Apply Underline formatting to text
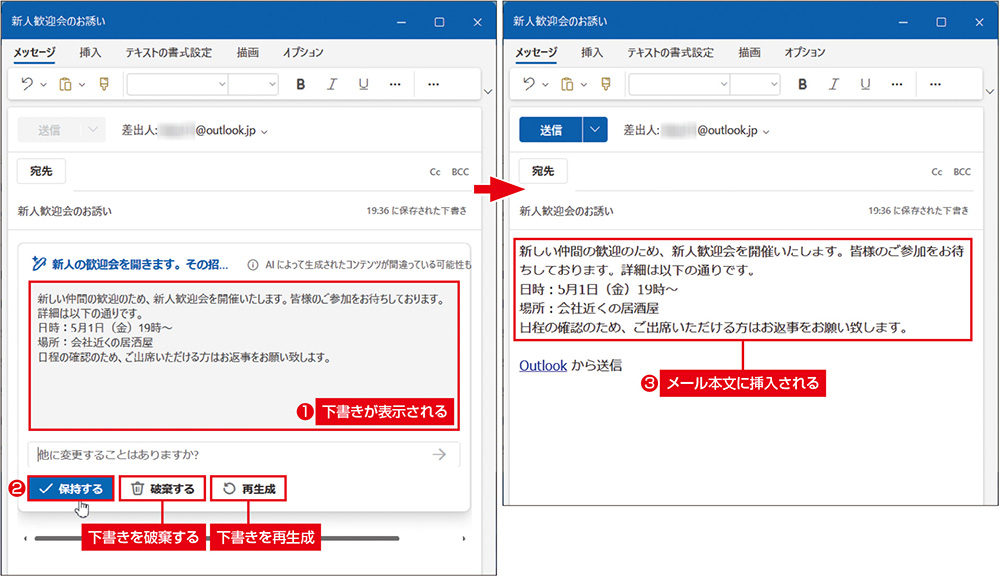 364,84
